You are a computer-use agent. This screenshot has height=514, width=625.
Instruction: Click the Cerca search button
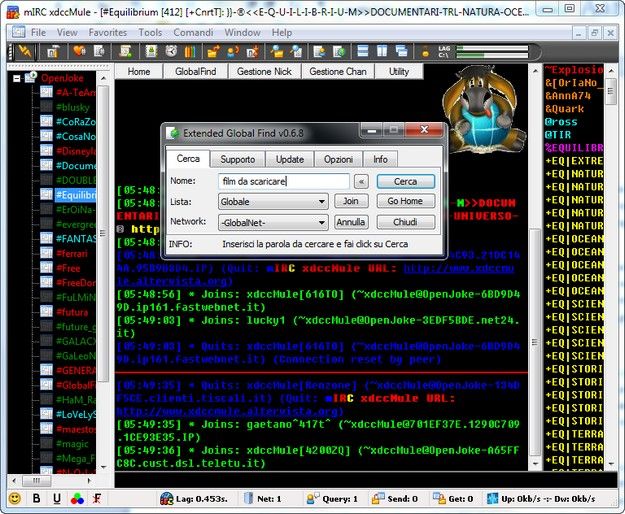click(x=405, y=182)
